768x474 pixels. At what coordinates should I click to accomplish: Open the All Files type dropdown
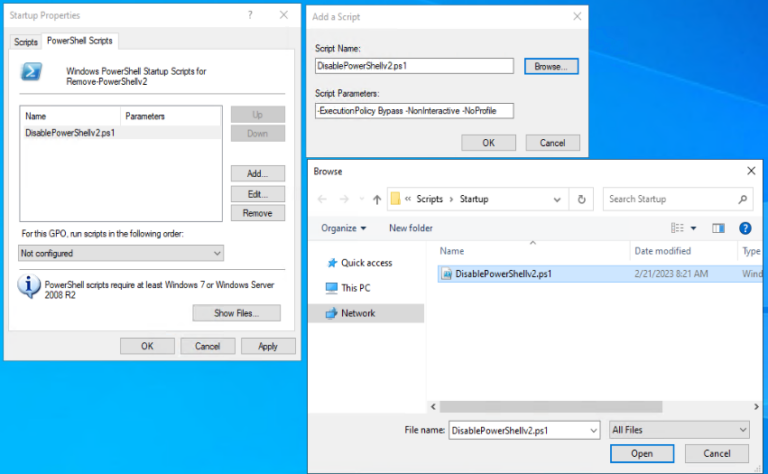679,430
